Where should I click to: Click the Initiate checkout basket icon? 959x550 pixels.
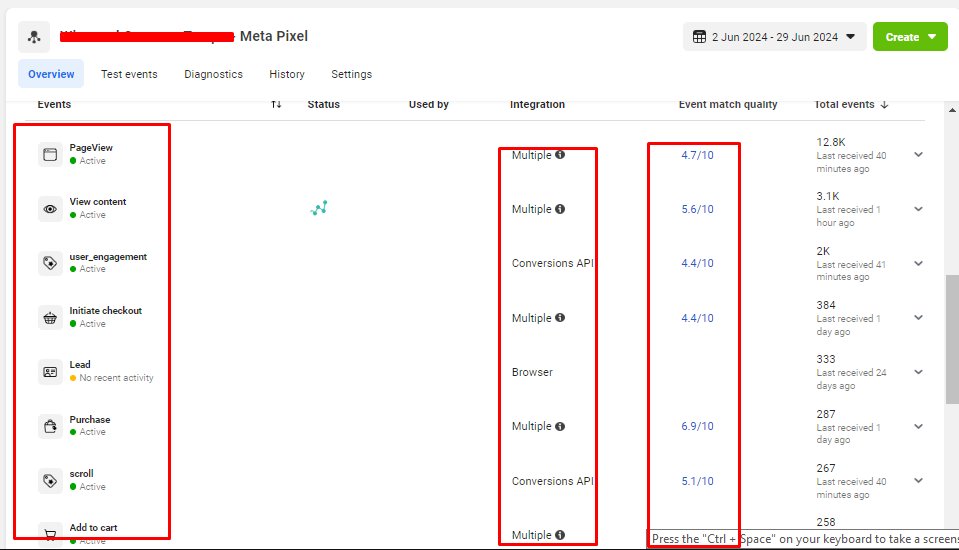click(50, 318)
